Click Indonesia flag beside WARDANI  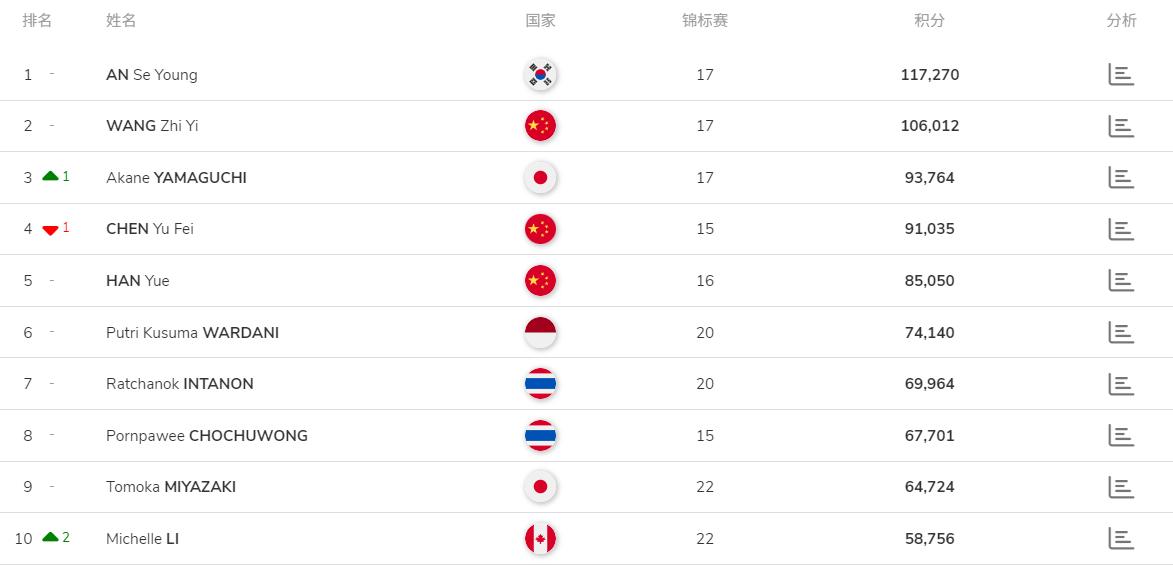point(540,332)
